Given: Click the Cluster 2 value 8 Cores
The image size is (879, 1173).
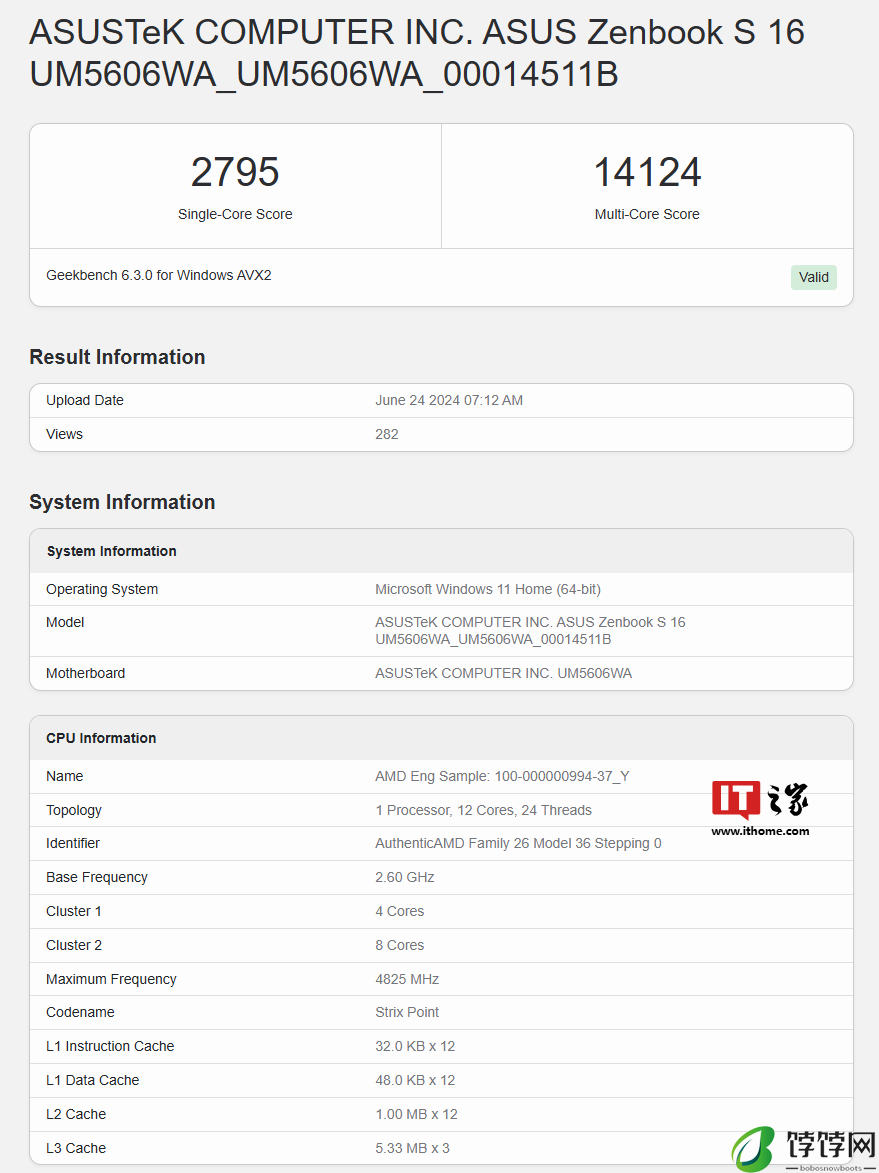Looking at the screenshot, I should coord(399,945).
